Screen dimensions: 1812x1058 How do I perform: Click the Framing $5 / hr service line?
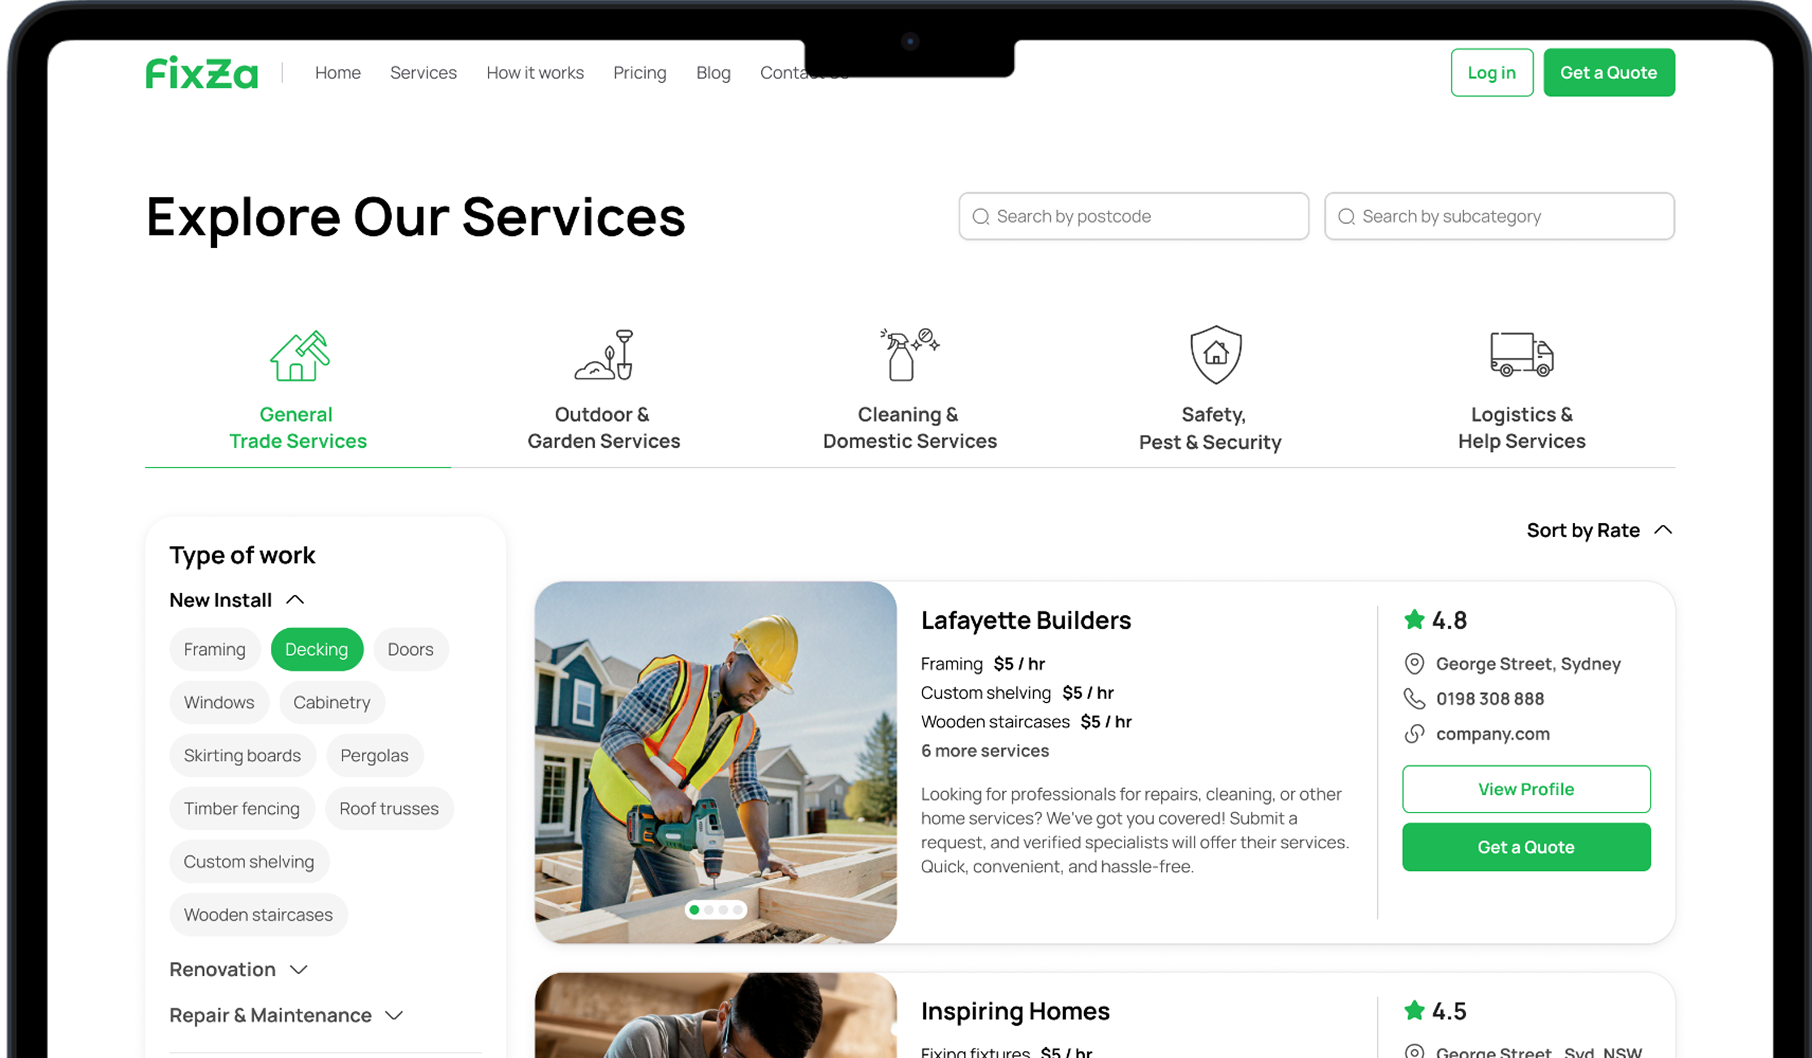pyautogui.click(x=983, y=664)
